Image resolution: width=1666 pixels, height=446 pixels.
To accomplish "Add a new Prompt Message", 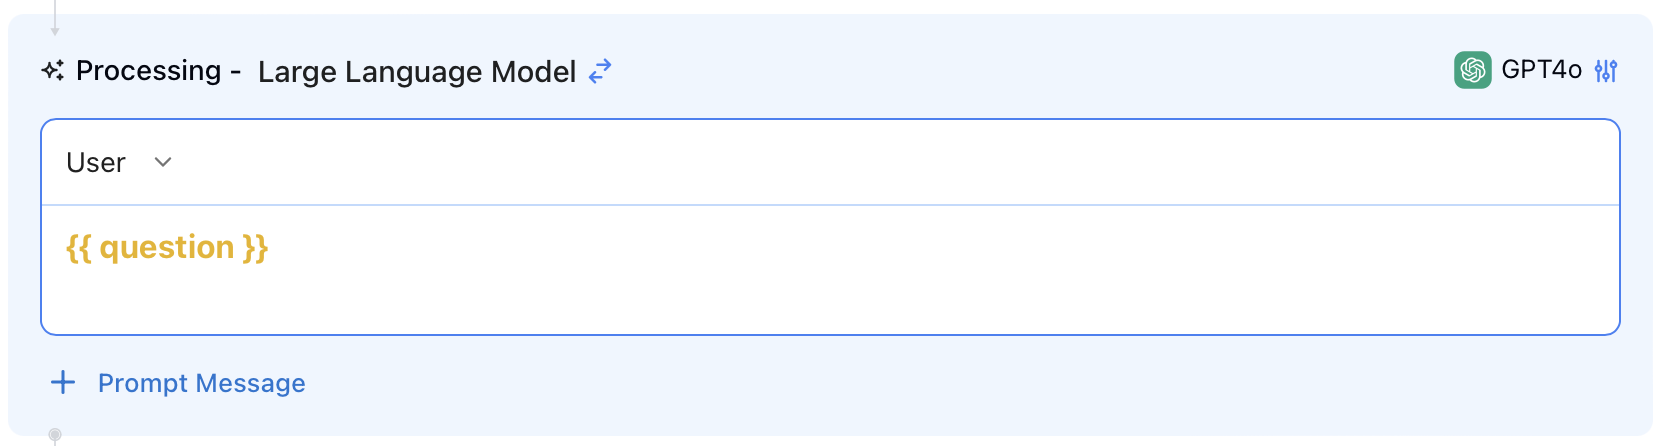I will [x=201, y=383].
